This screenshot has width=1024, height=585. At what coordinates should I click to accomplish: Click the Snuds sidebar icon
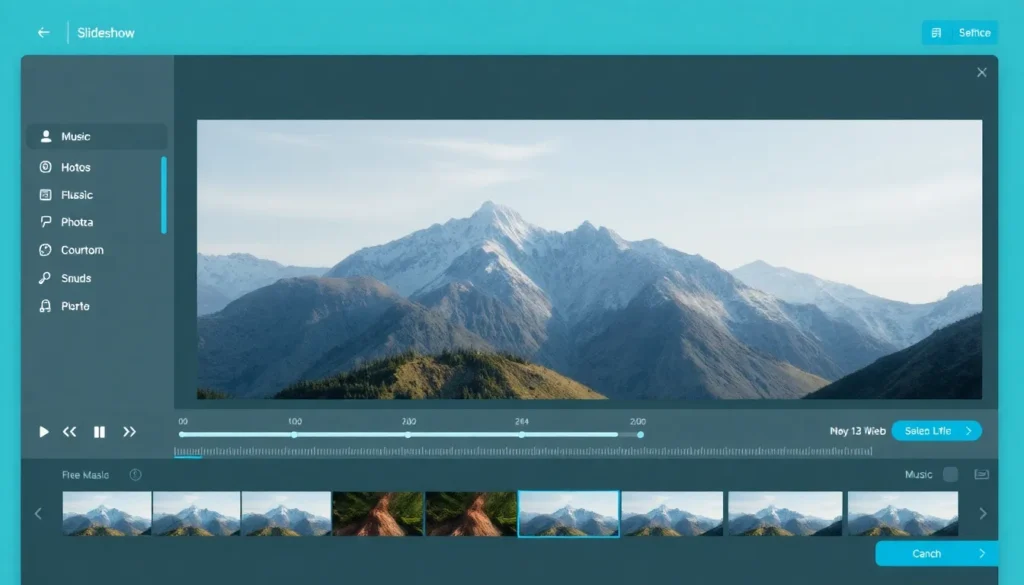(x=45, y=279)
